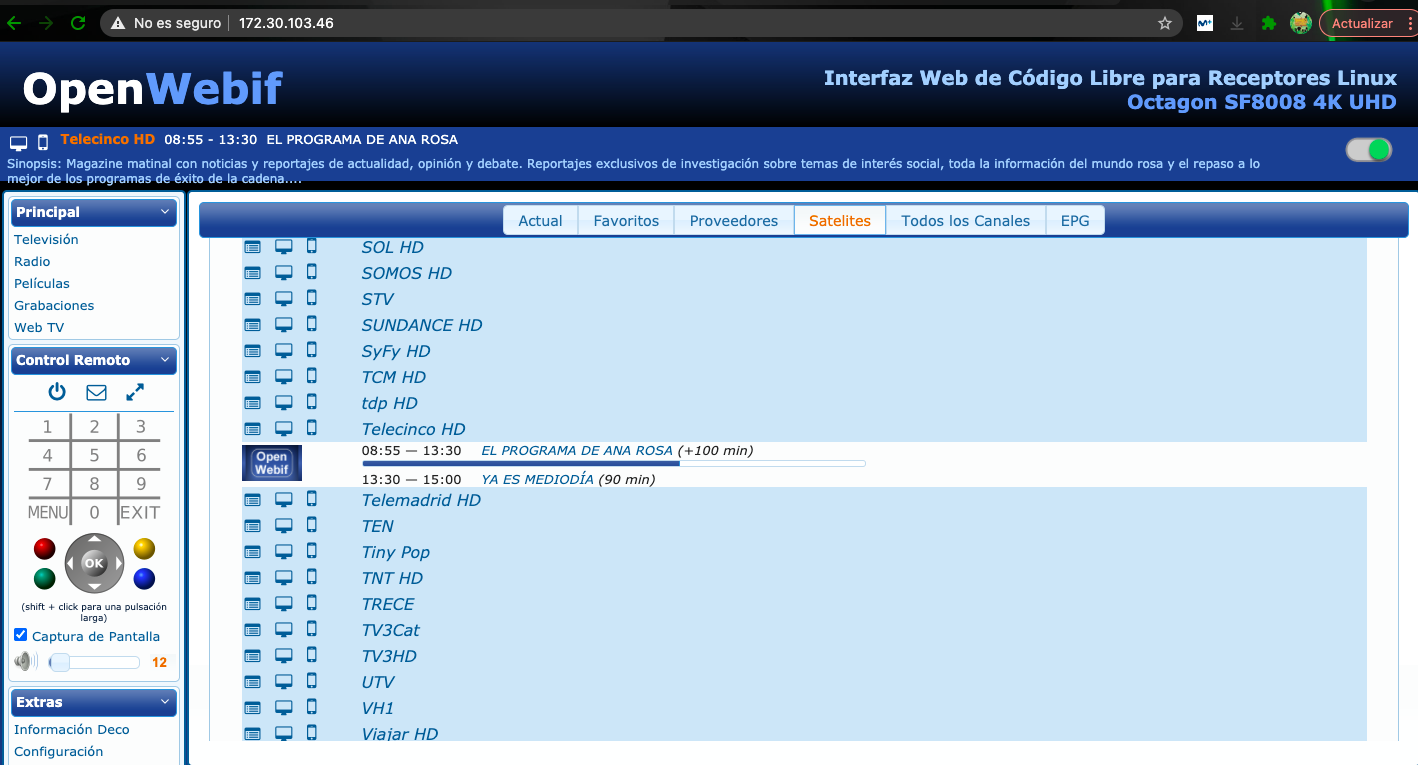This screenshot has width=1418, height=765.
Task: Open the message envelope icon
Action: [96, 392]
